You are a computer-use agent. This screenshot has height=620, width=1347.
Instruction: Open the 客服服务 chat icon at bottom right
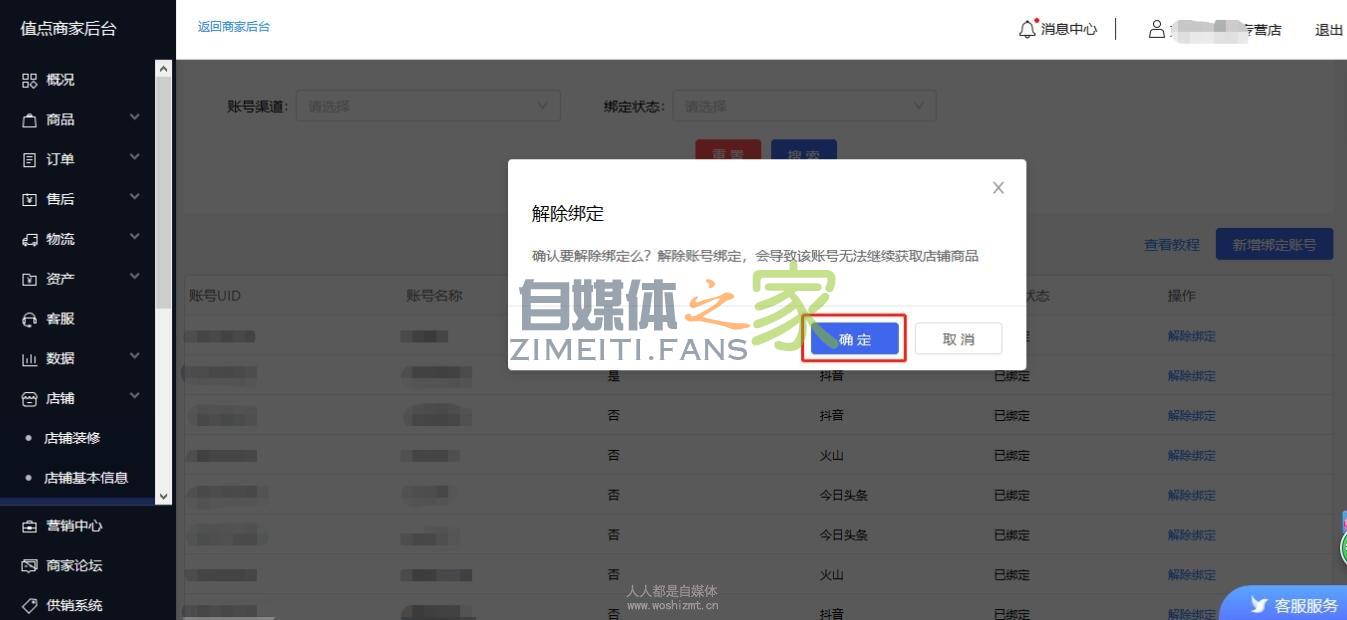(1259, 605)
